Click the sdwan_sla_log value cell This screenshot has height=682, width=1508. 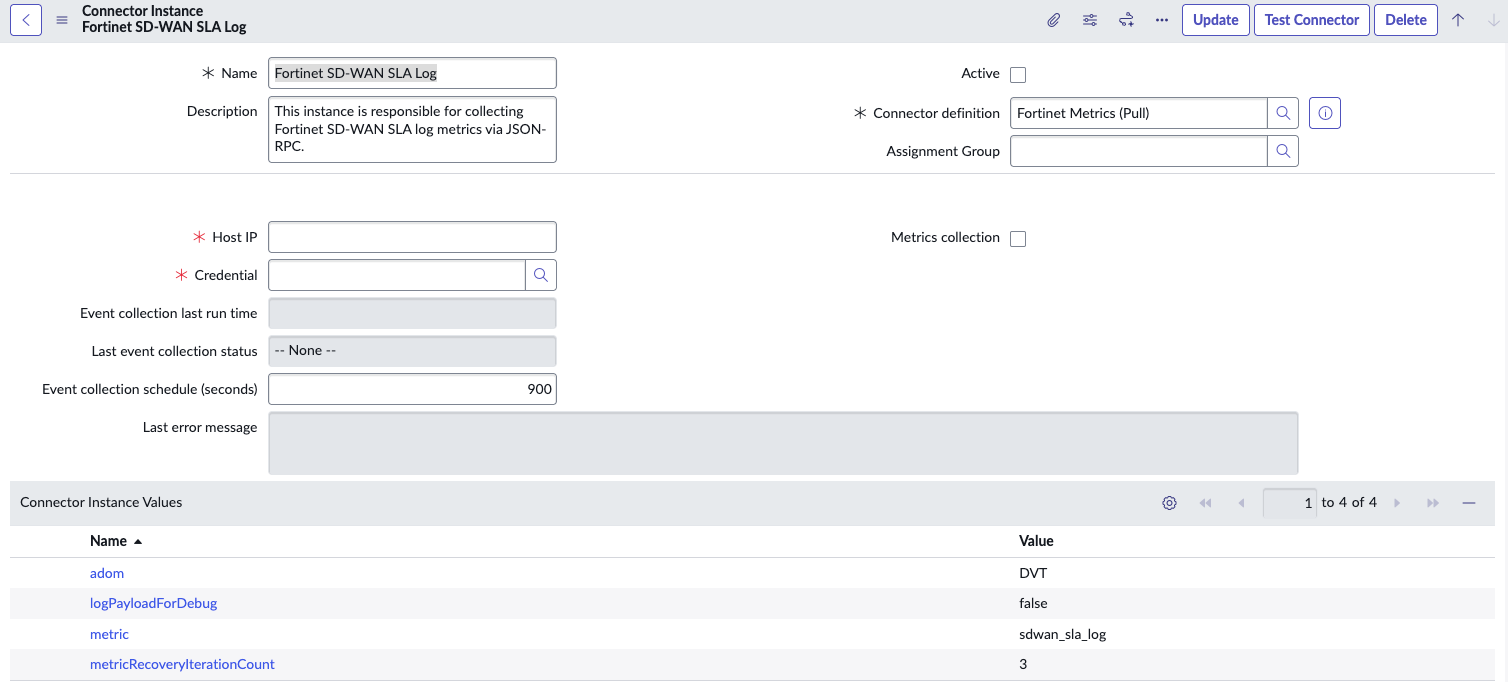click(x=1062, y=634)
